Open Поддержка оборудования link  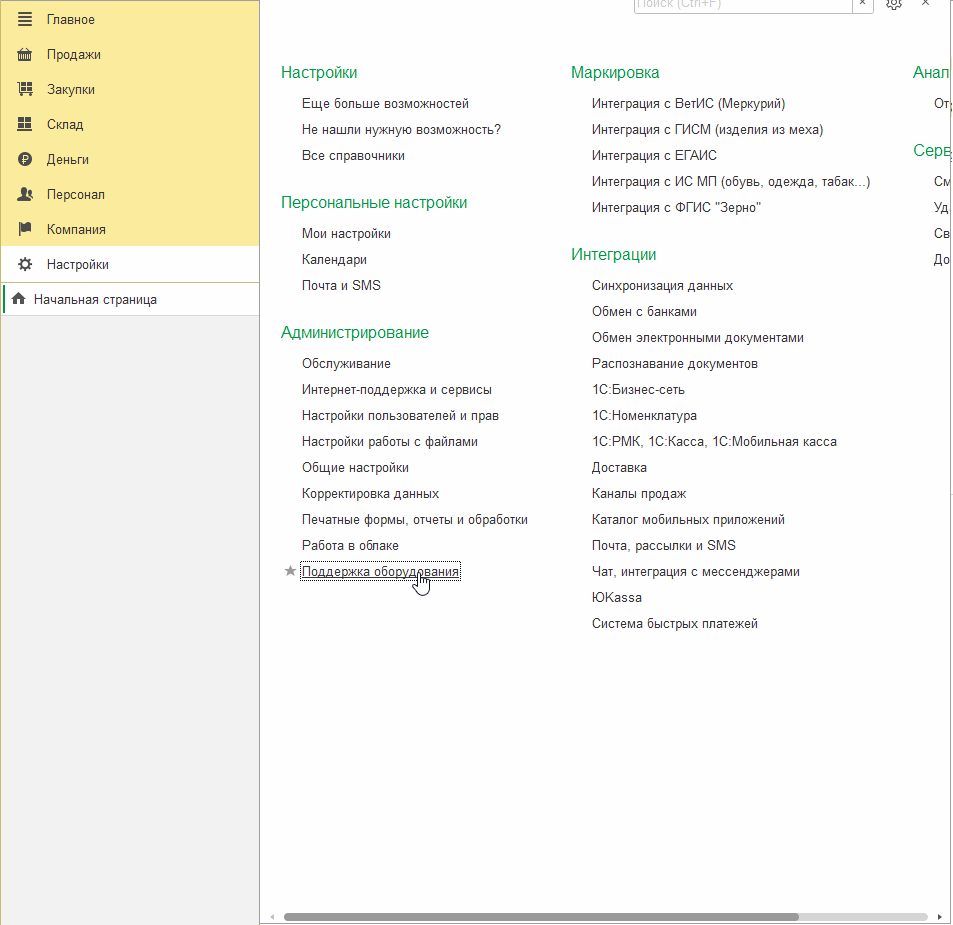coord(380,571)
